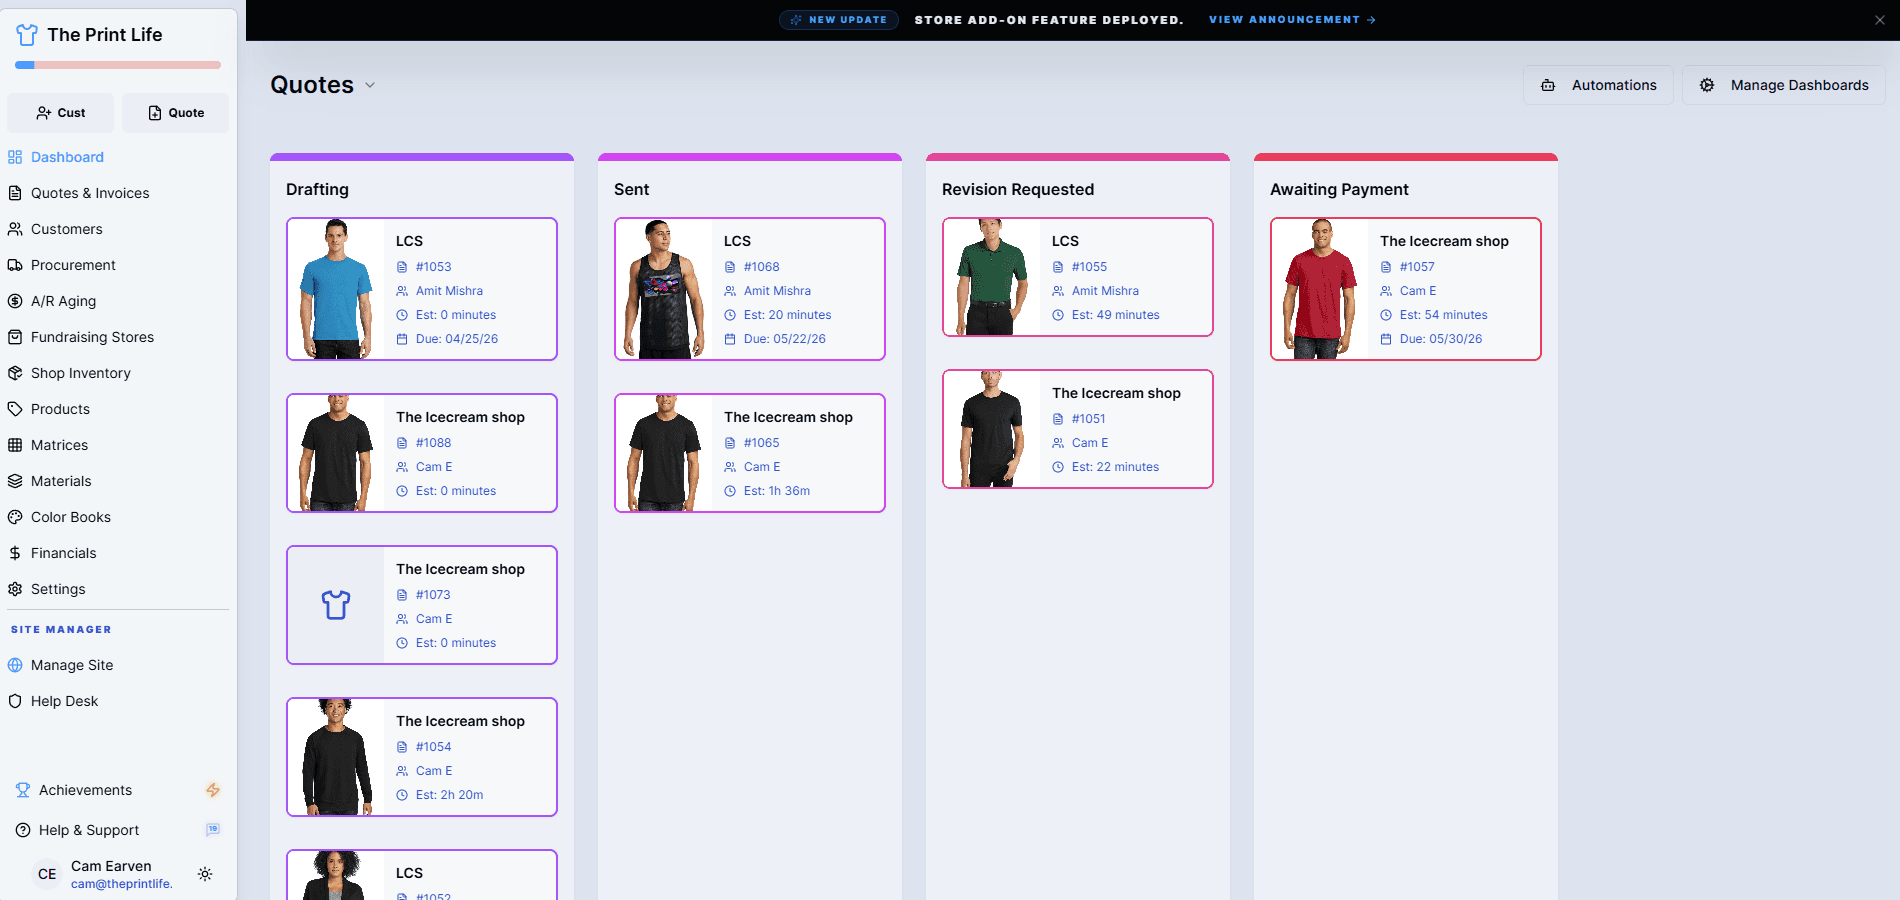Screen dimensions: 1900x900
Task: Click the Achievements trophy icon
Action: tap(23, 790)
